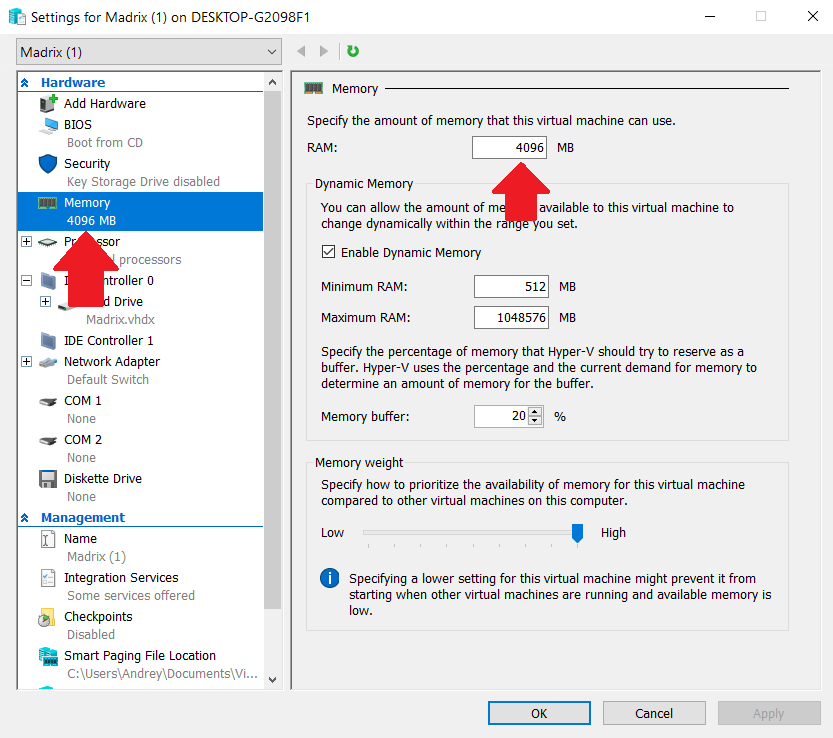The height and width of the screenshot is (738, 833).
Task: Click the blue information icon
Action: [329, 578]
